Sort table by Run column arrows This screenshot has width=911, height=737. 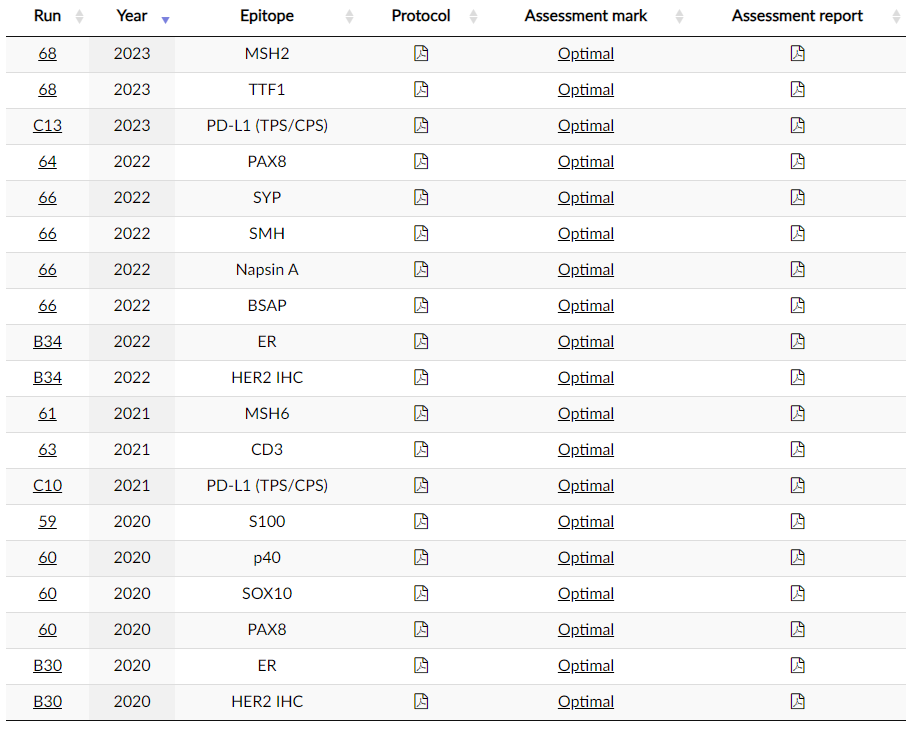(x=80, y=17)
